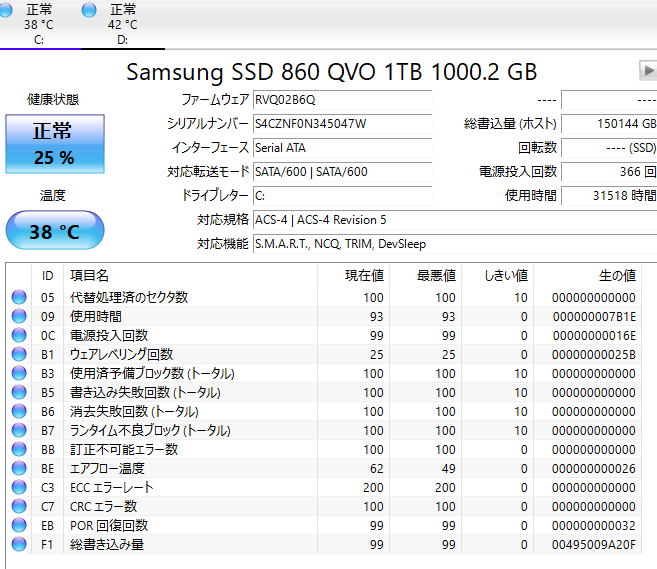Click the status icon of row 09
The width and height of the screenshot is (657, 569).
coord(19,316)
